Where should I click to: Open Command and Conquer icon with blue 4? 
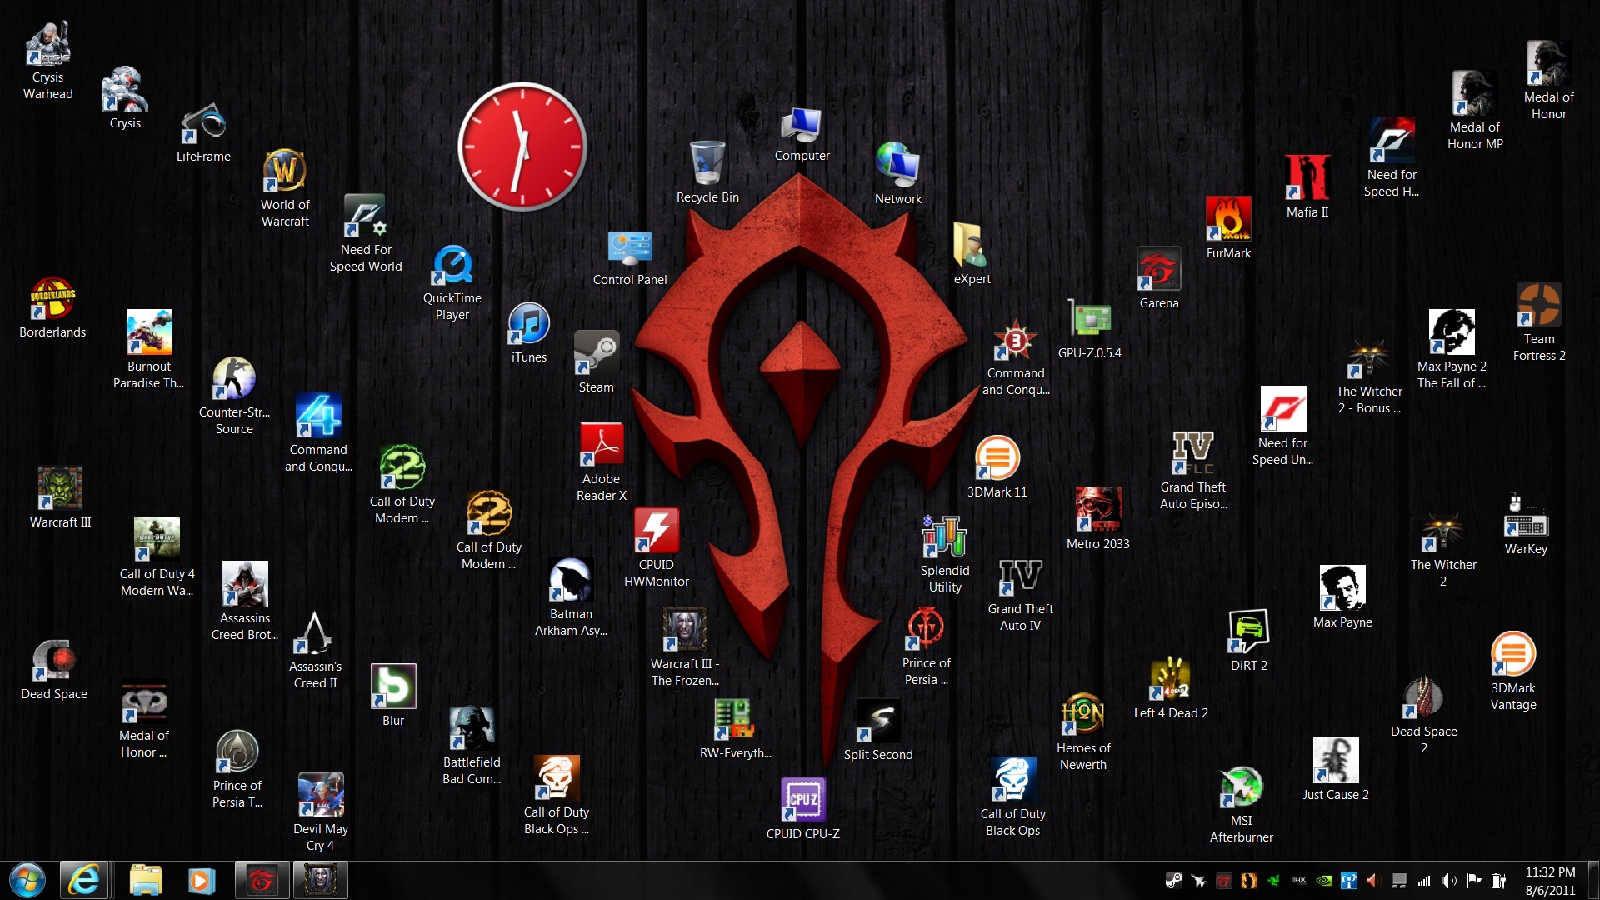click(319, 433)
